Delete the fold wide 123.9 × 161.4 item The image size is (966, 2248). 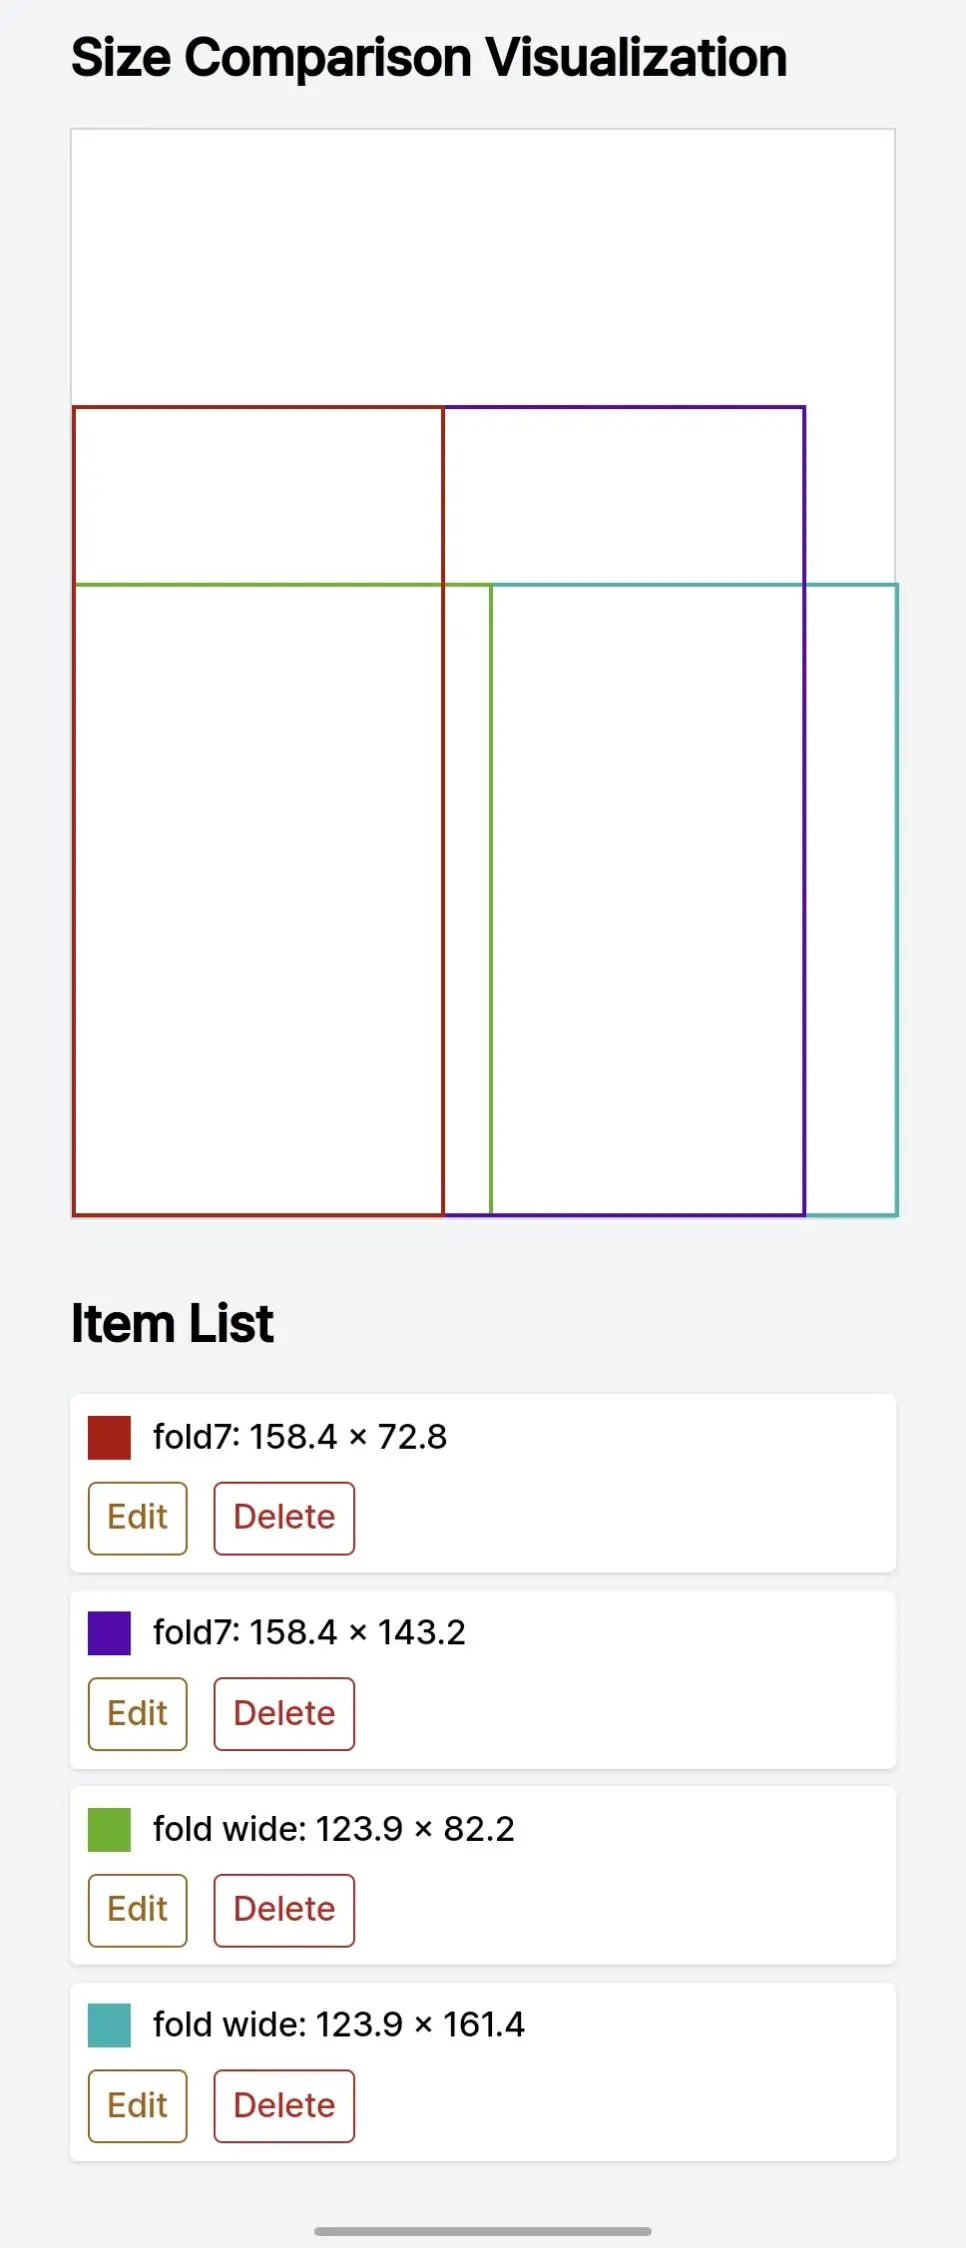(x=284, y=2106)
